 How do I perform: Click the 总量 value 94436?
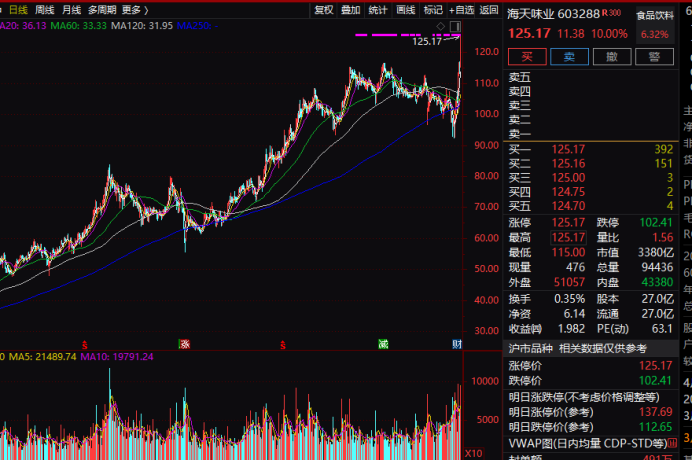[657, 267]
